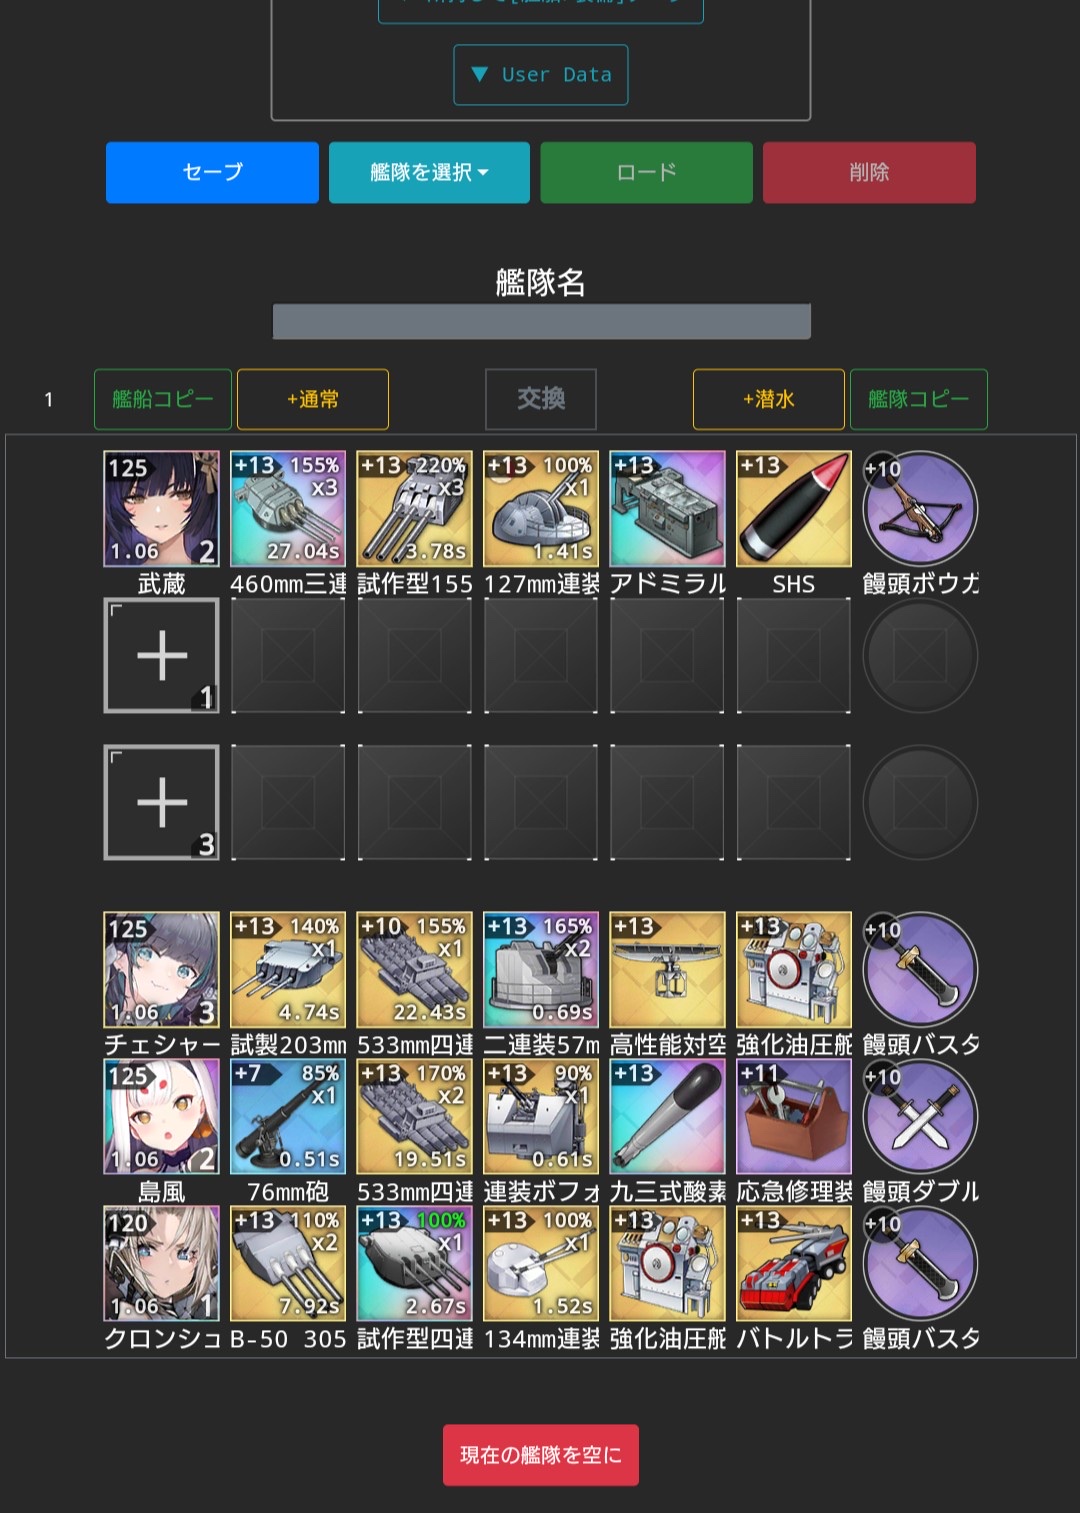1080x1513 pixels.
Task: Open the 饅頭ダブル crossed swords augment
Action: tap(920, 1116)
